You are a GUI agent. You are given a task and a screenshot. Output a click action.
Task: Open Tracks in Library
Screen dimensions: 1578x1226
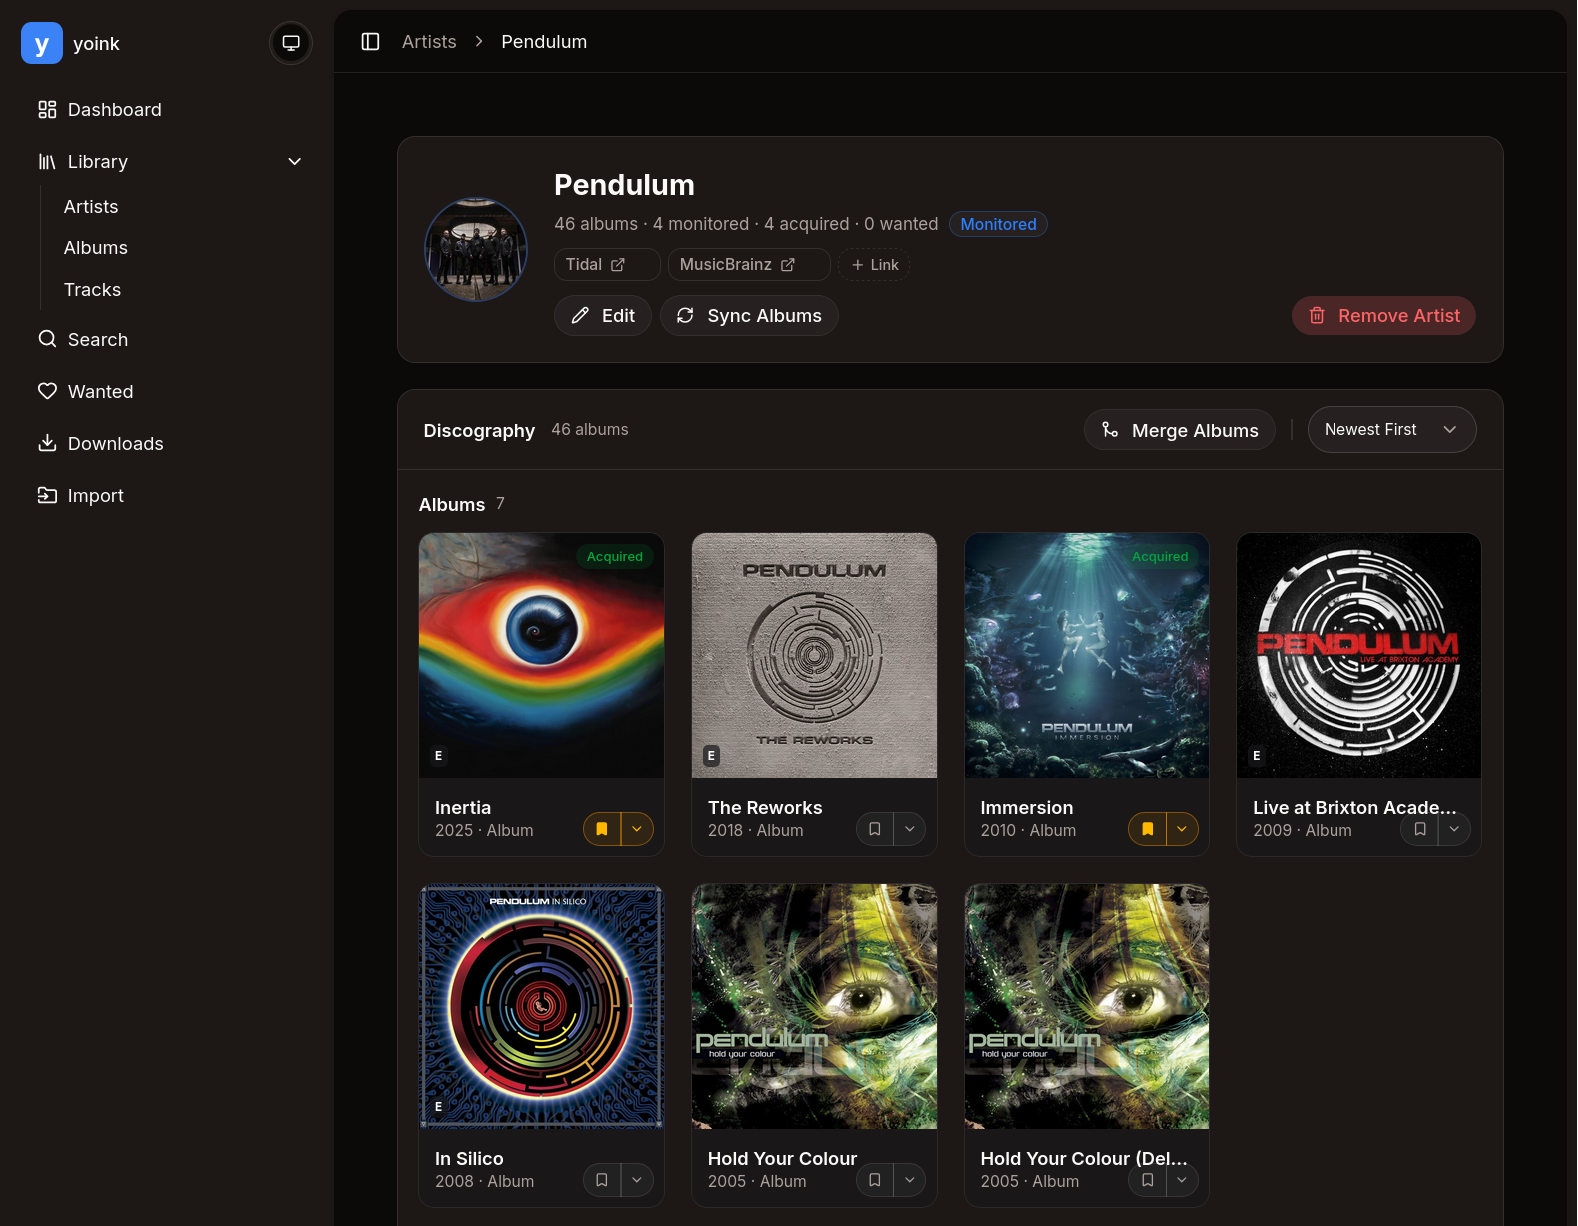point(92,290)
